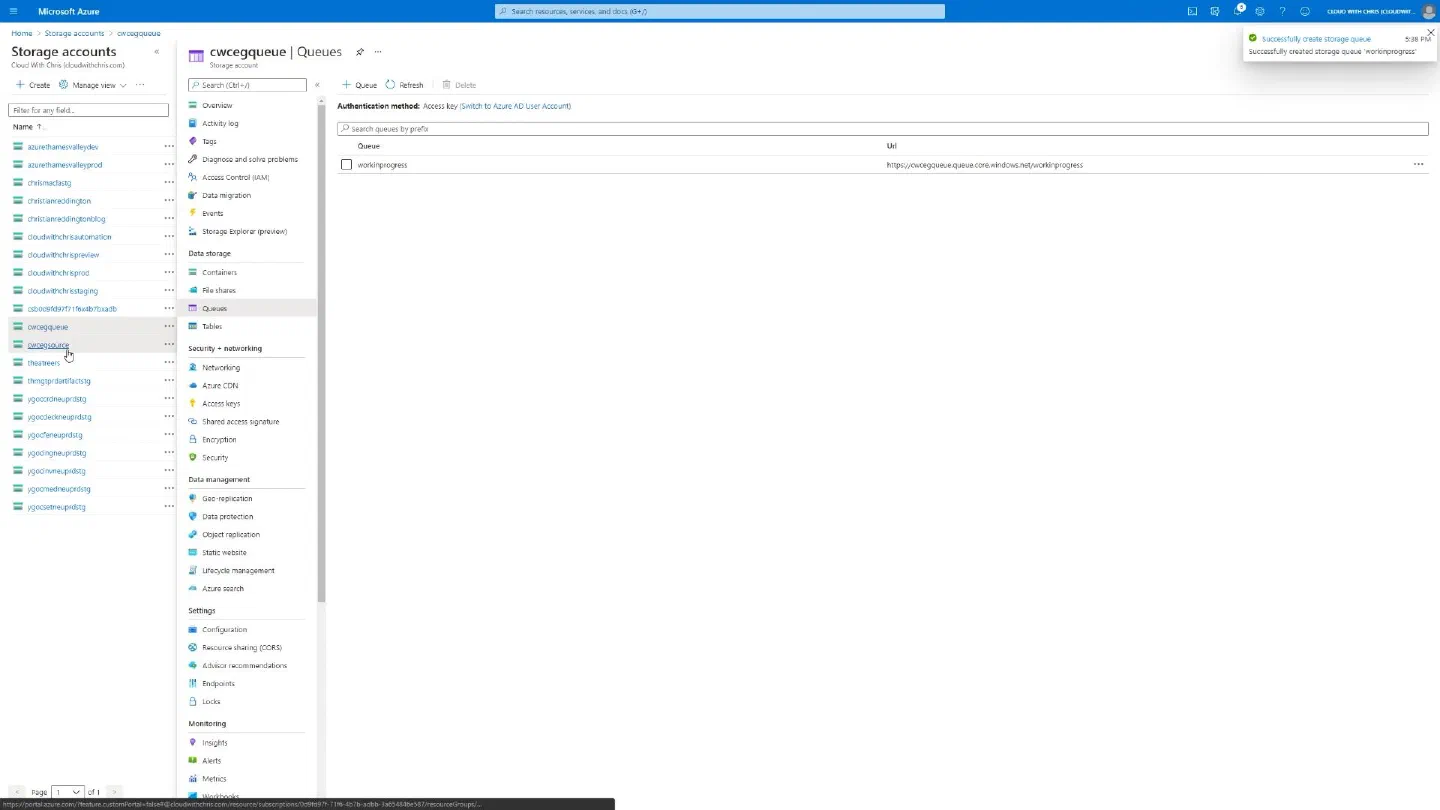Click Create storage account button

(33, 85)
